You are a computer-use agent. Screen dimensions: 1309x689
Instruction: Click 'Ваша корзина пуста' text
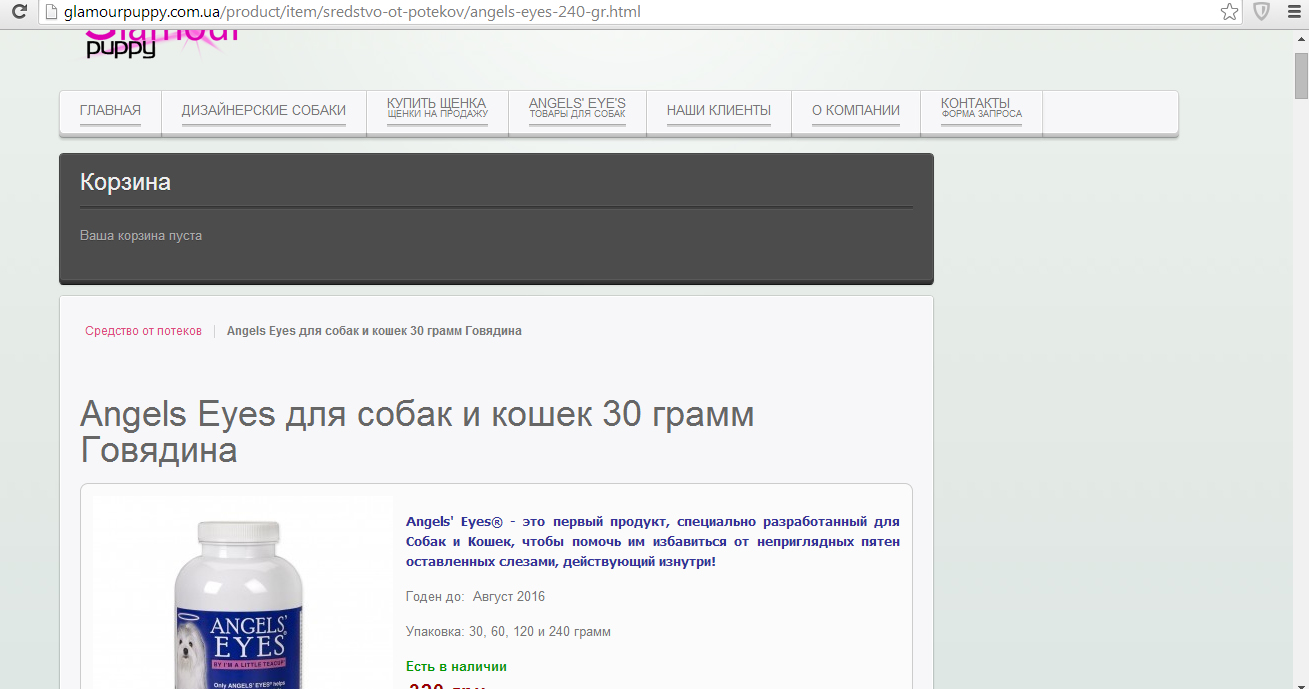pos(141,236)
